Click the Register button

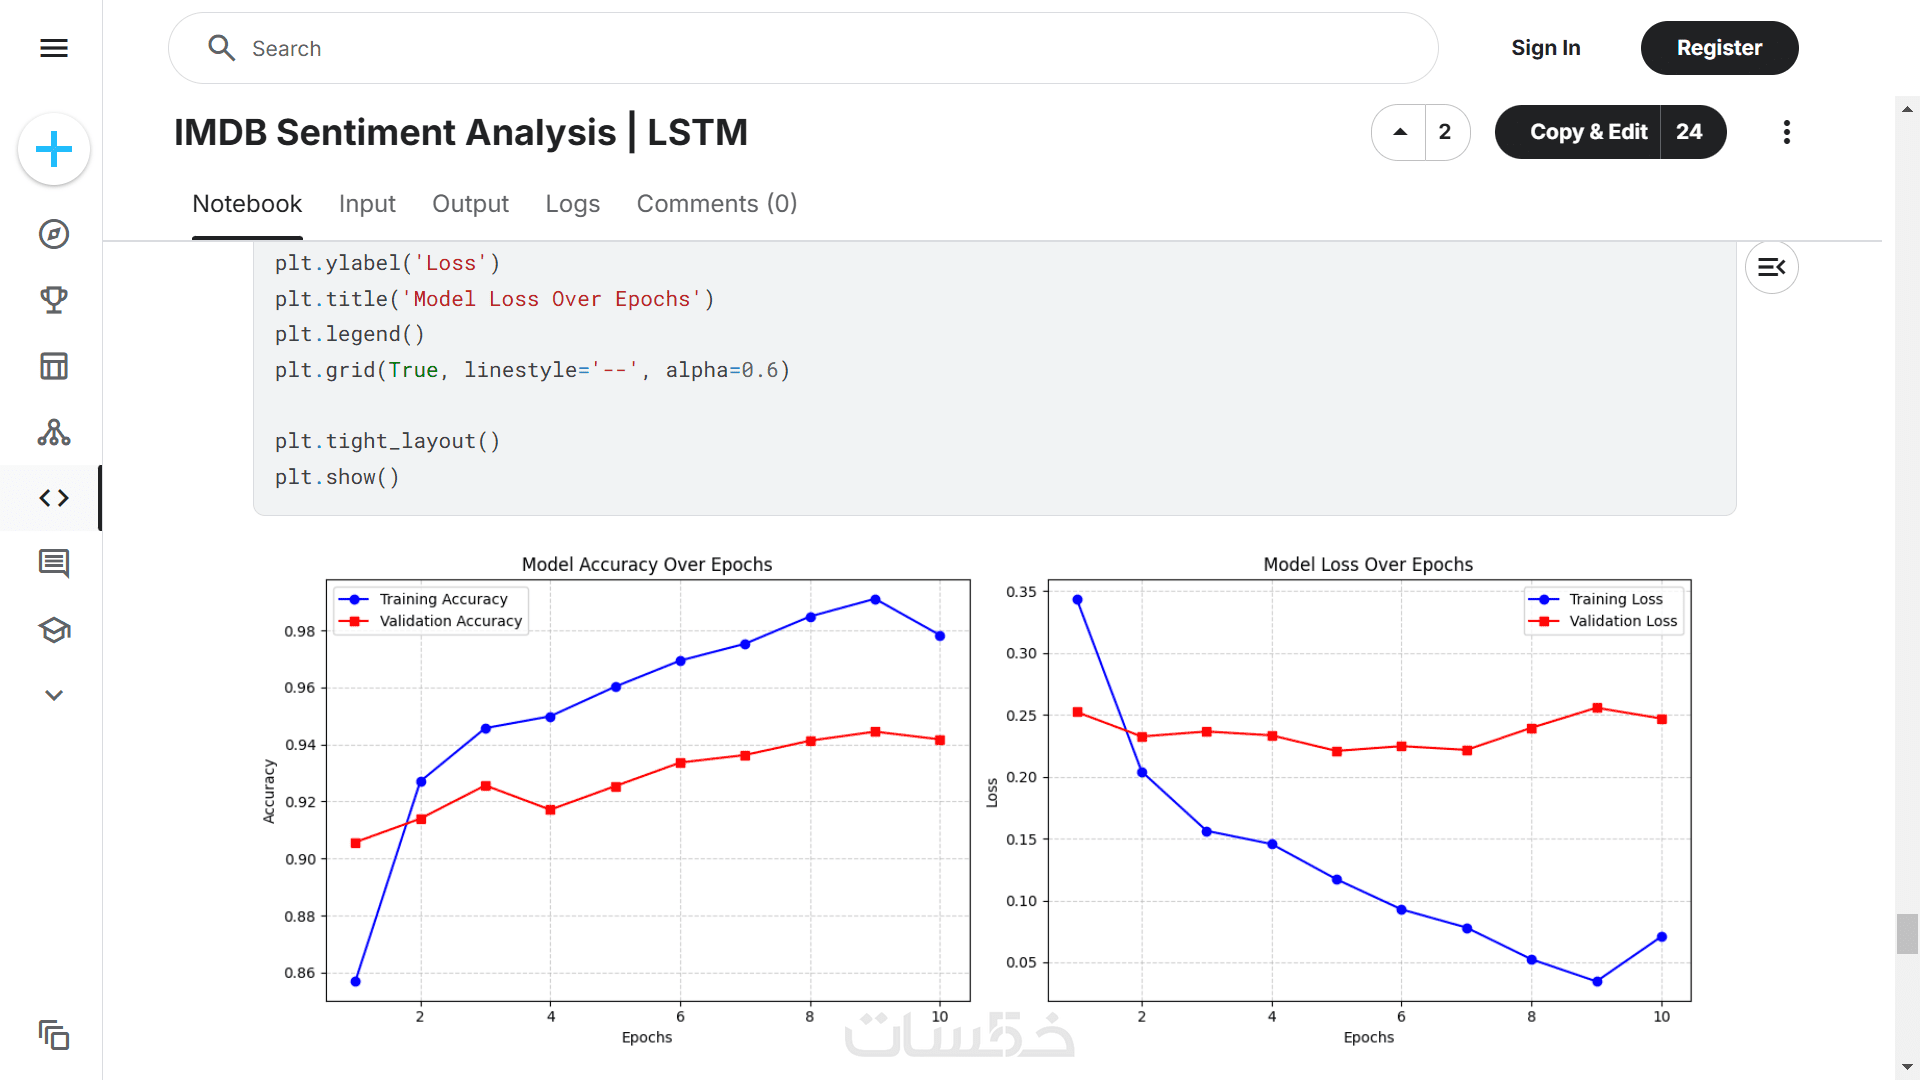pos(1719,48)
